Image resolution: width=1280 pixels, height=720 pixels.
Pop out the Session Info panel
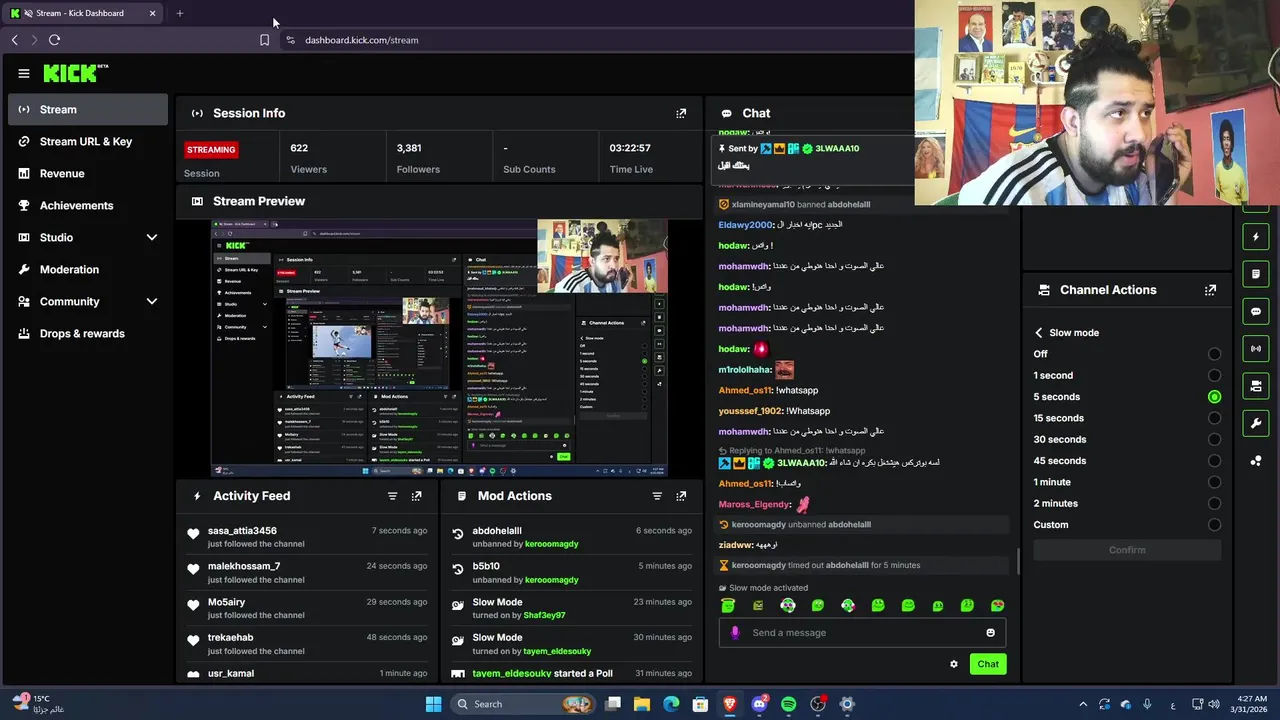point(681,113)
